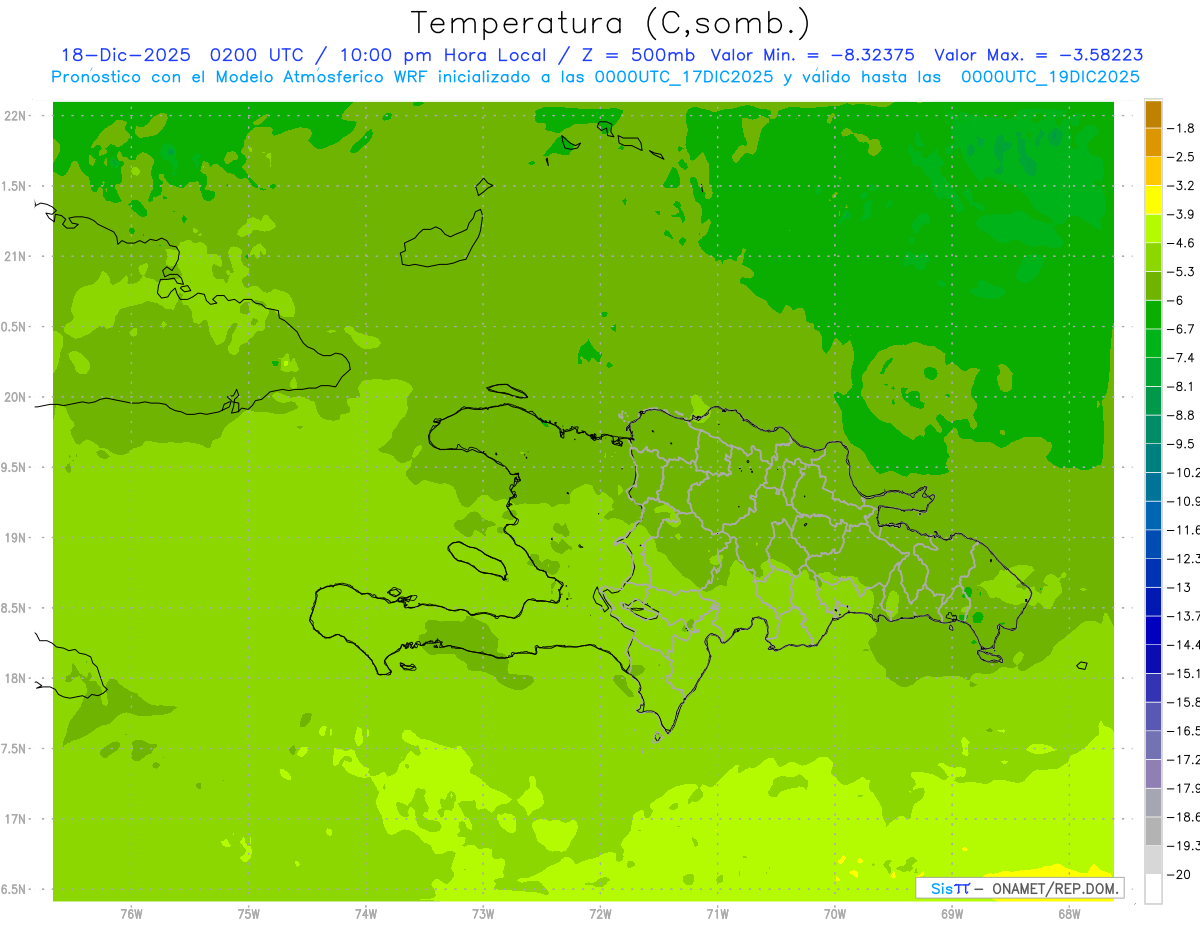This screenshot has height=927, width=1200.
Task: Click the '18N' latitude label
Action: pyautogui.click(x=17, y=679)
